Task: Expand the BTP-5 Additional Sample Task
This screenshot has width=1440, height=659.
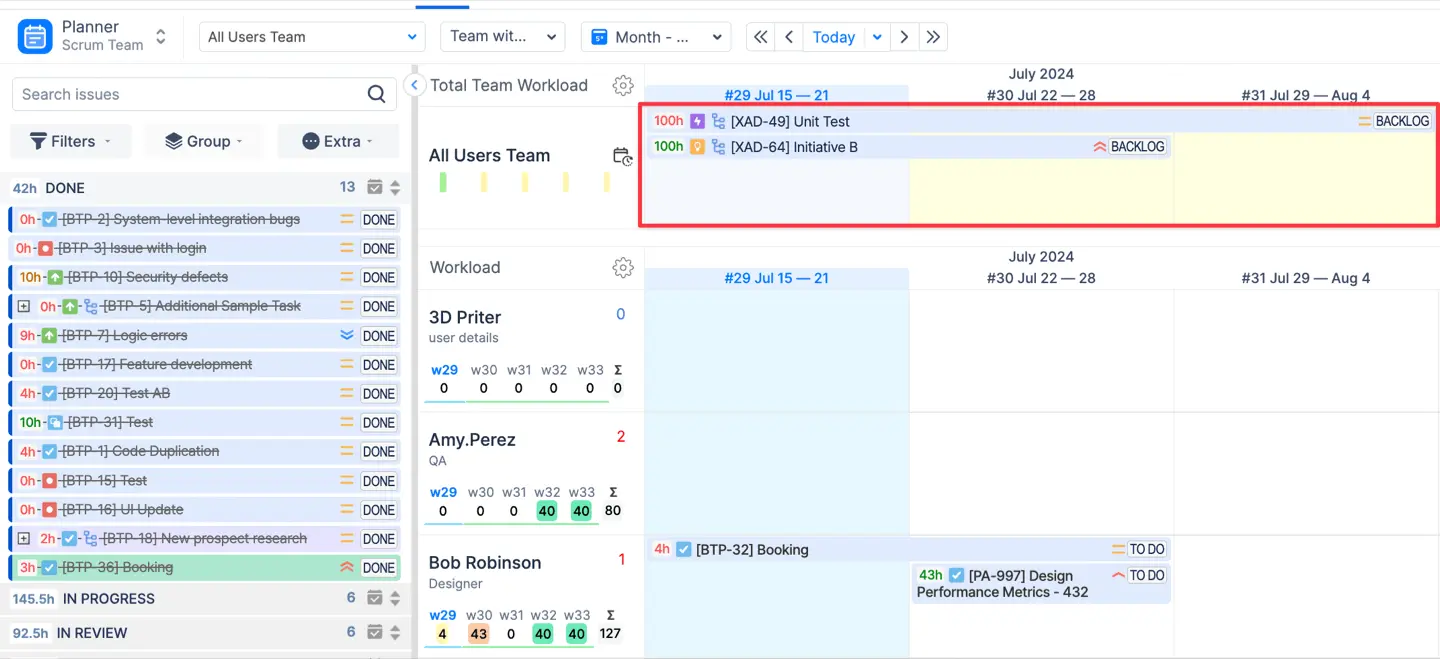Action: point(24,306)
